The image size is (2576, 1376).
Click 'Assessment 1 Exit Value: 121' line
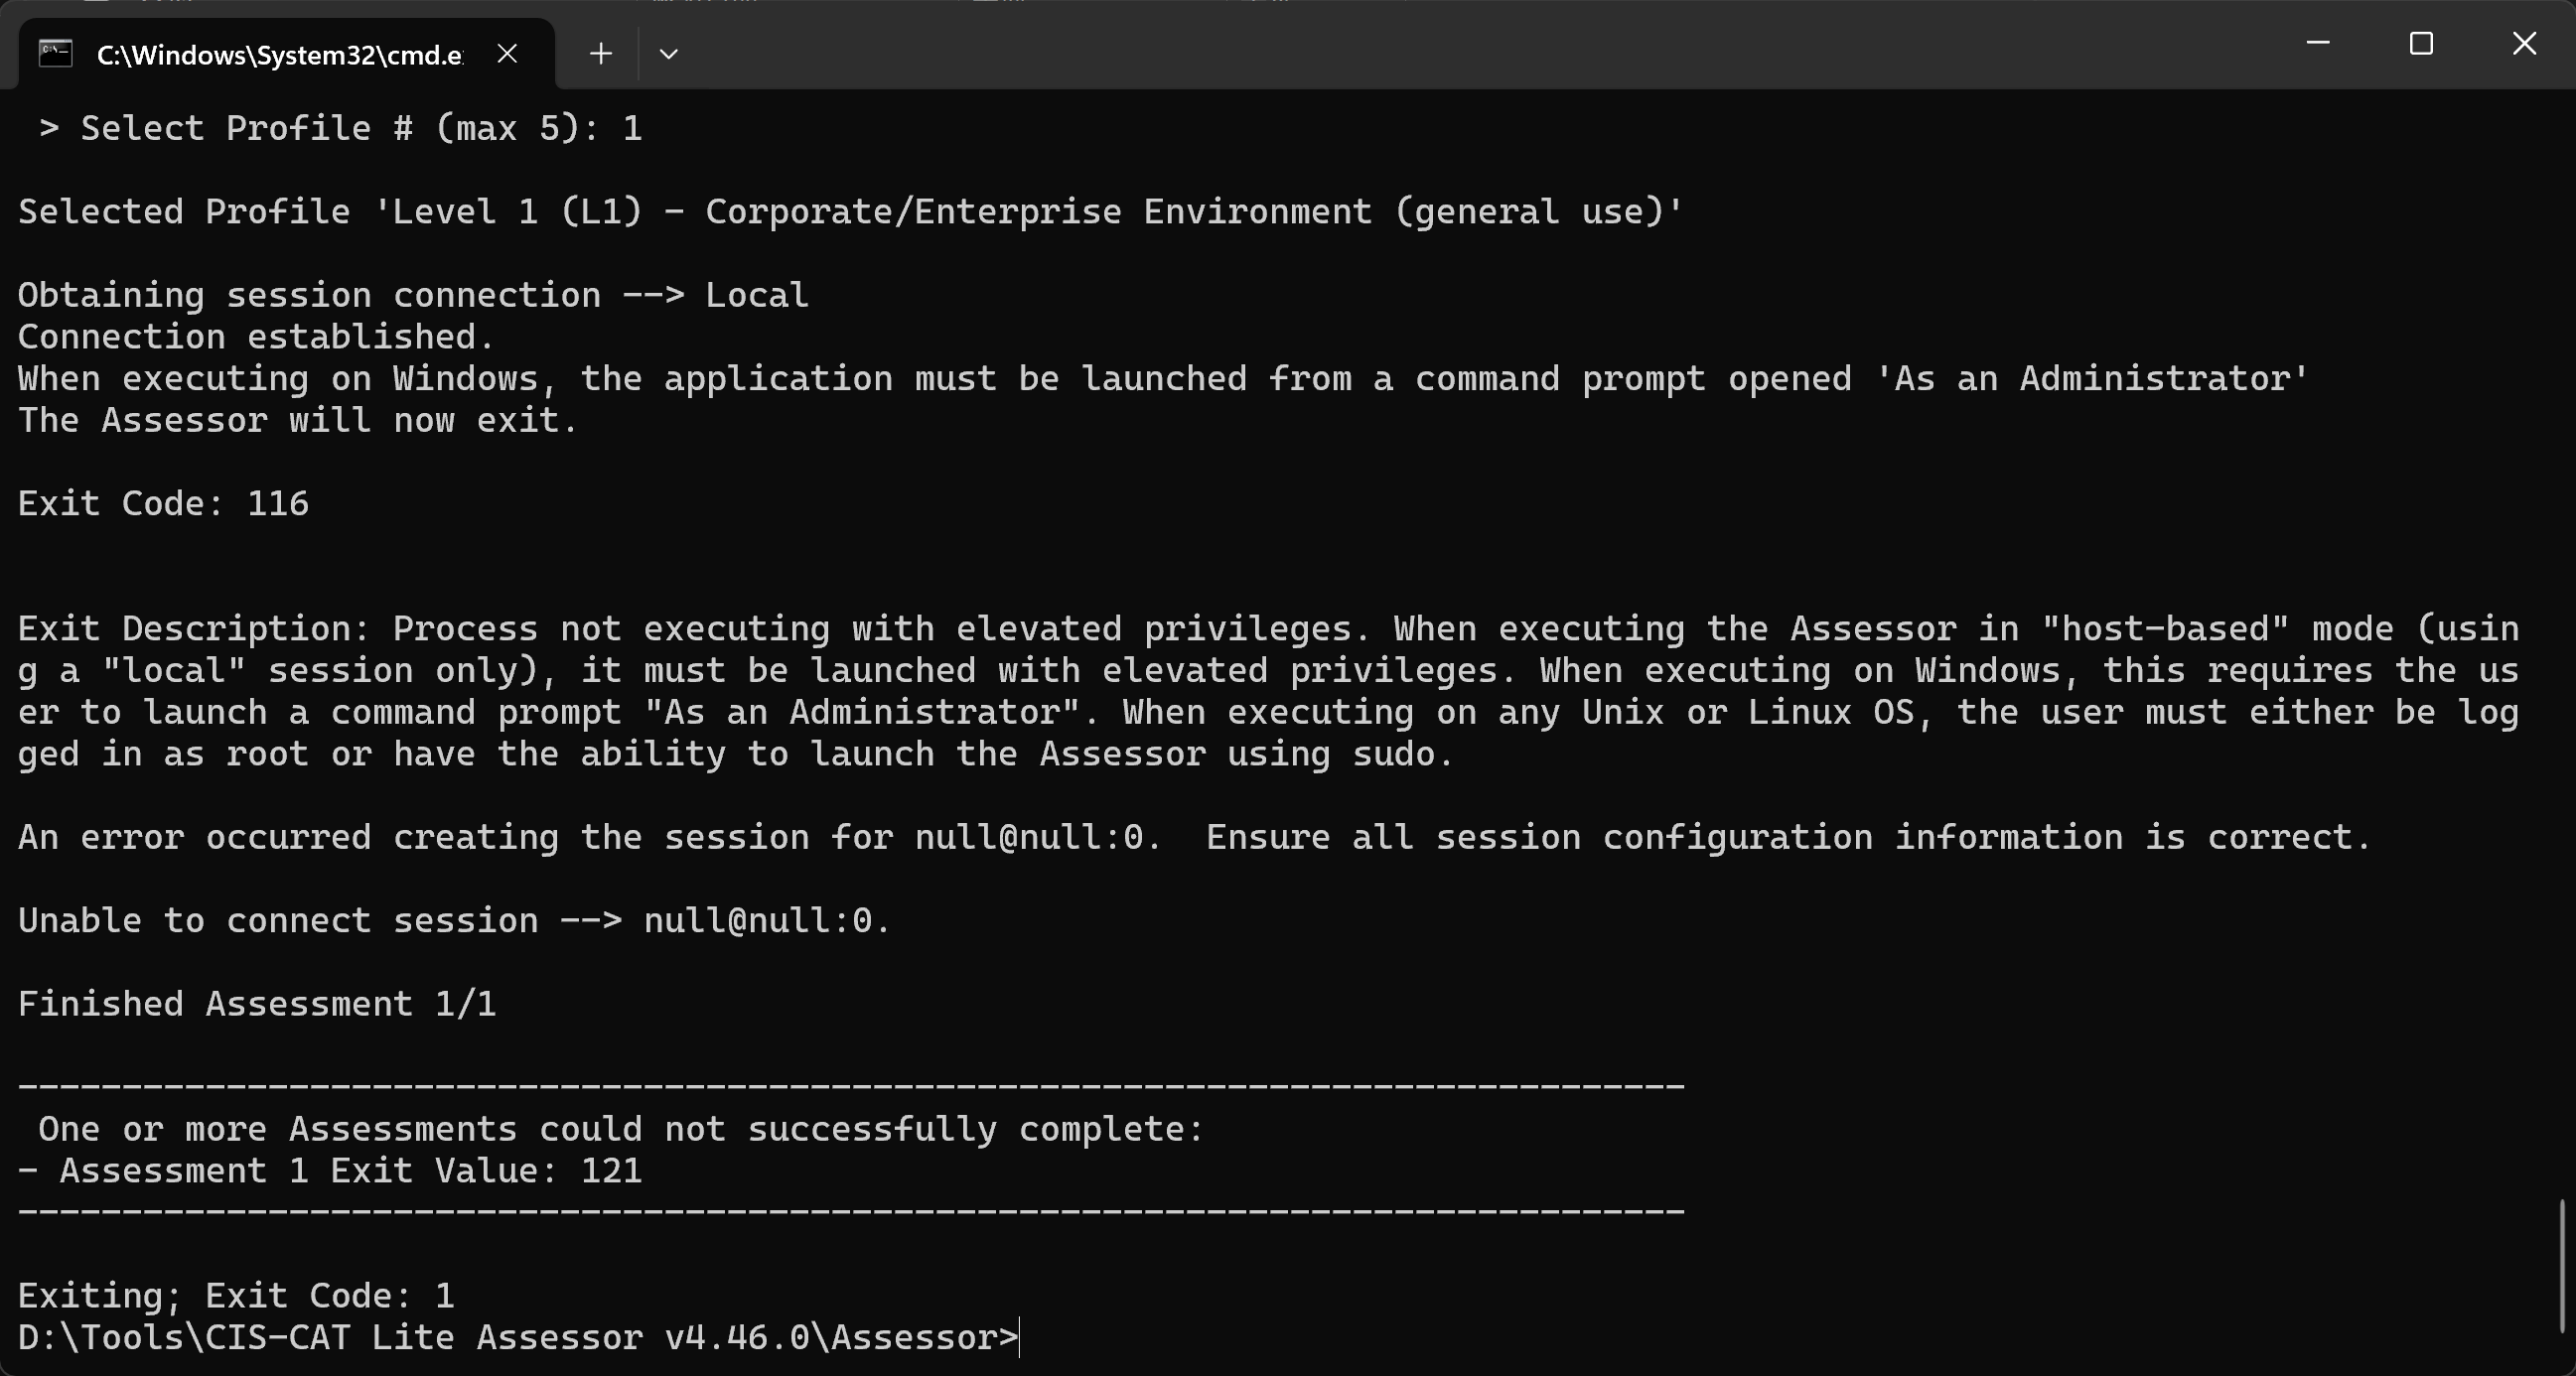[330, 1170]
